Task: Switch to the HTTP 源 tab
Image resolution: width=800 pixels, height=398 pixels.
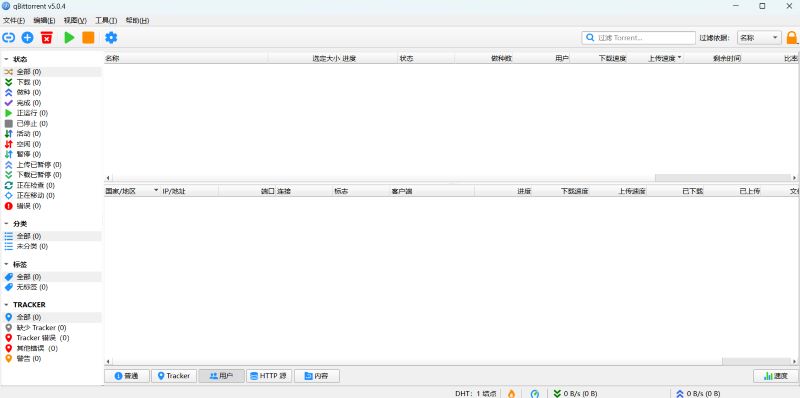Action: (x=269, y=376)
